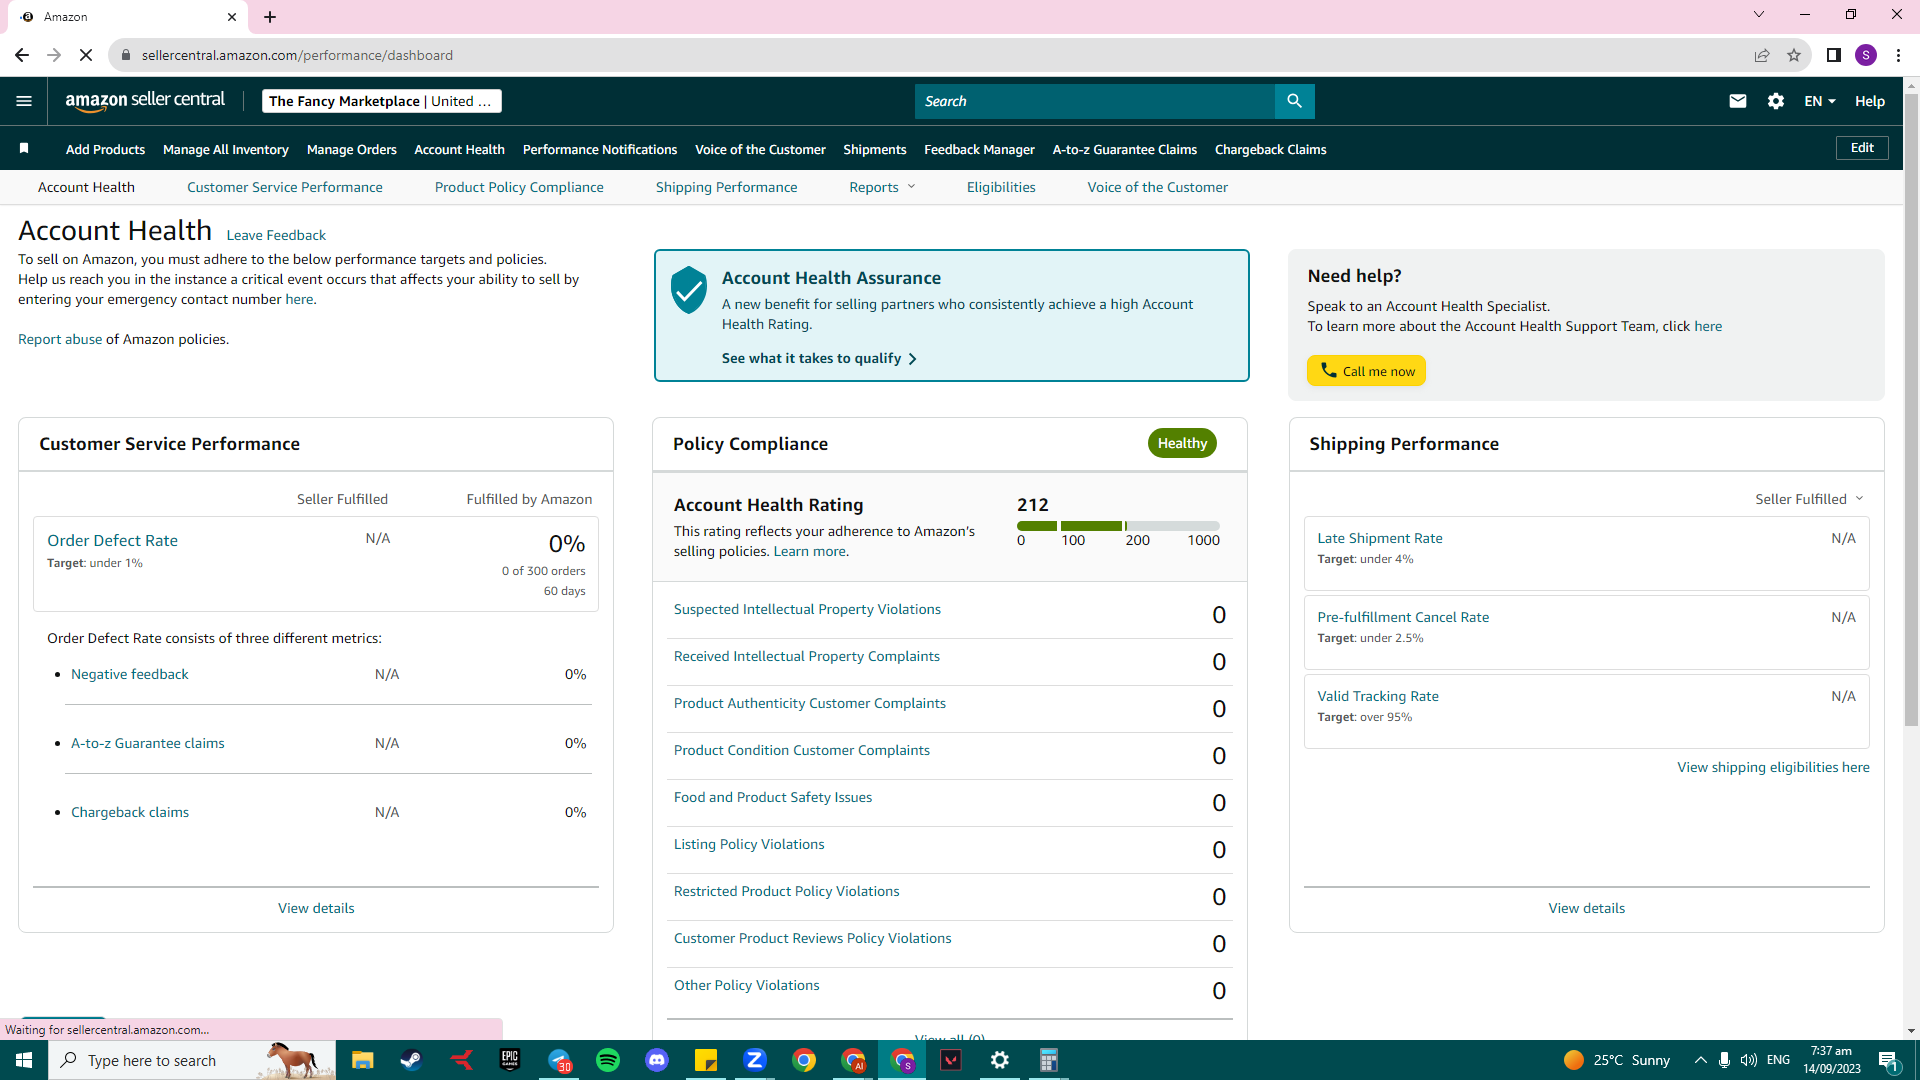The height and width of the screenshot is (1080, 1920).
Task: Expand the Reports dropdown menu
Action: pos(882,187)
